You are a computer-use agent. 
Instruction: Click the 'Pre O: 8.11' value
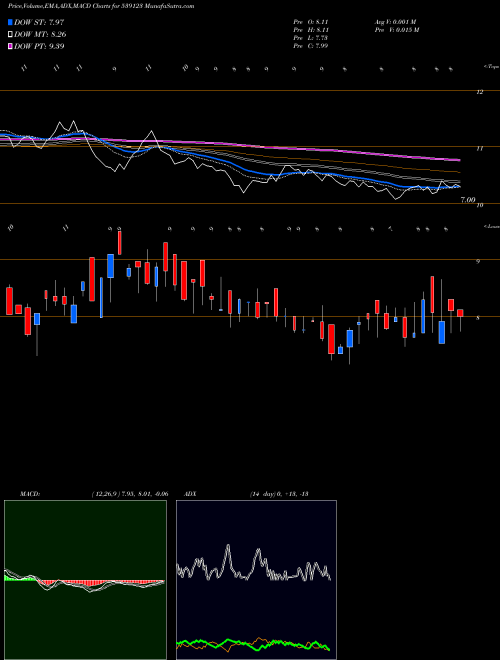tap(311, 22)
